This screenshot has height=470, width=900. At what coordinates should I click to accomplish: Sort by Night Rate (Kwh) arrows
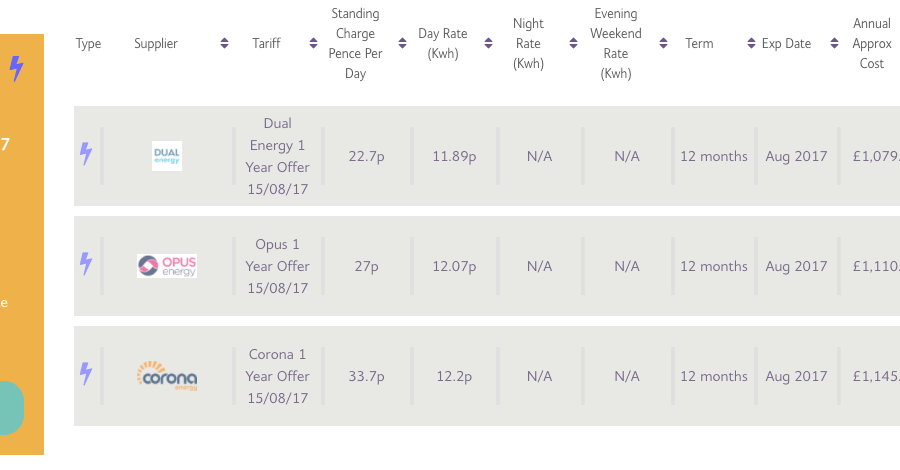click(573, 43)
